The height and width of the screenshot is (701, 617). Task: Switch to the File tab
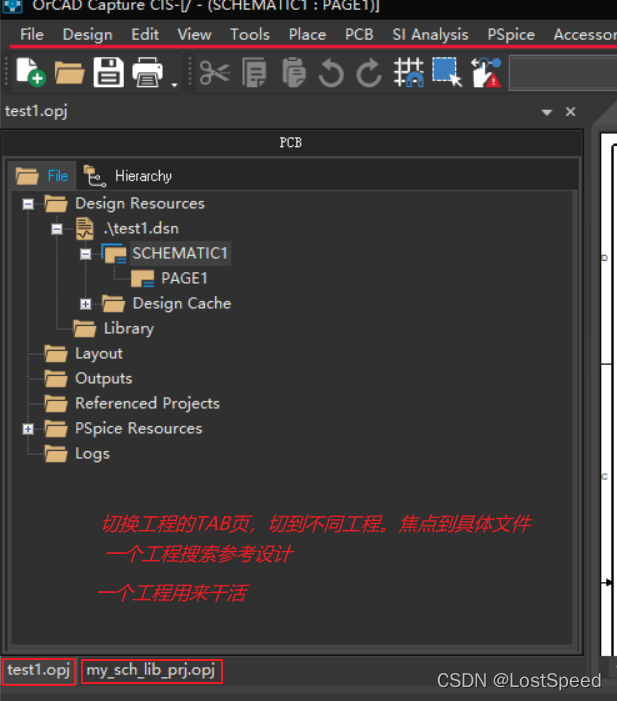point(42,176)
